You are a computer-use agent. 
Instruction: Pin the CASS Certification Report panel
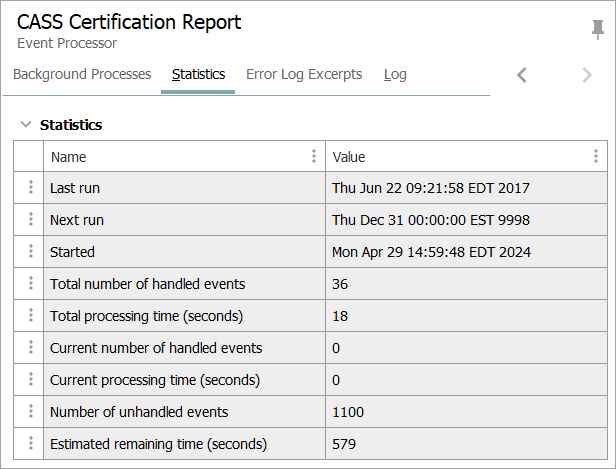click(598, 30)
